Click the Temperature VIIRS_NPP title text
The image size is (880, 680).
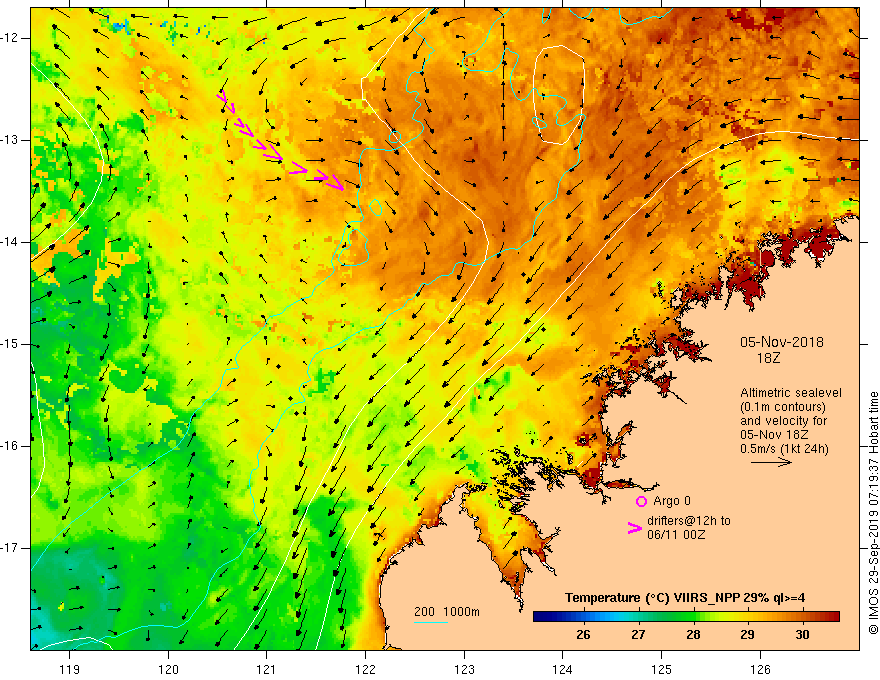[x=685, y=598]
